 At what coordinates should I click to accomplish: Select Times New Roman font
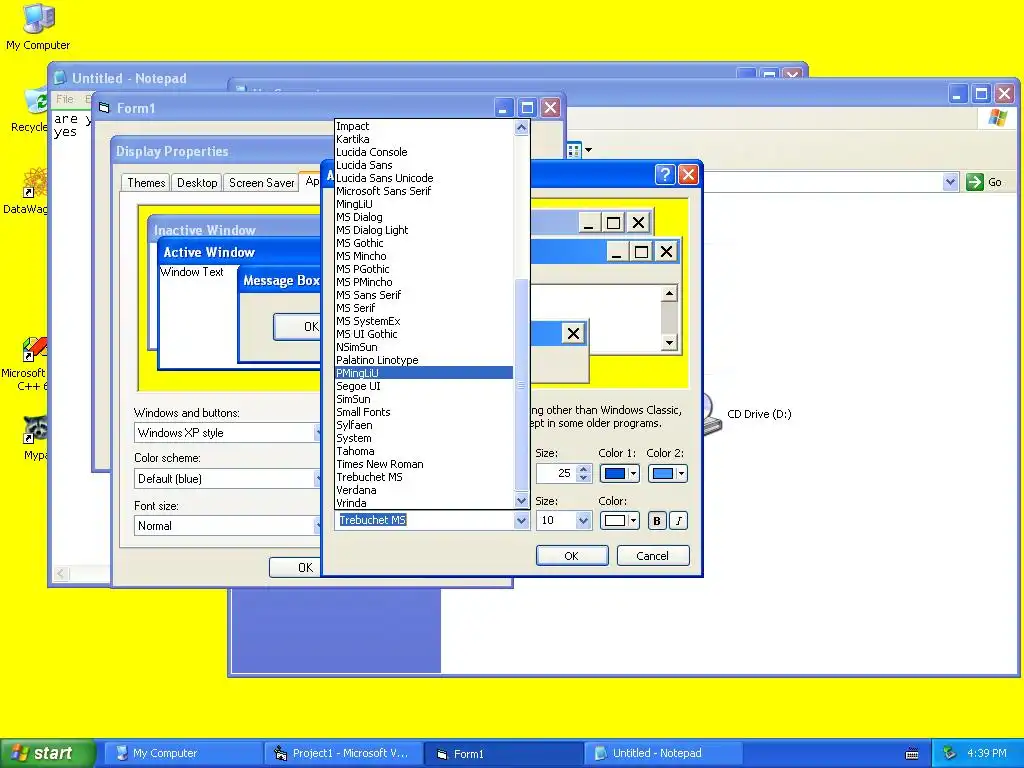(x=424, y=464)
